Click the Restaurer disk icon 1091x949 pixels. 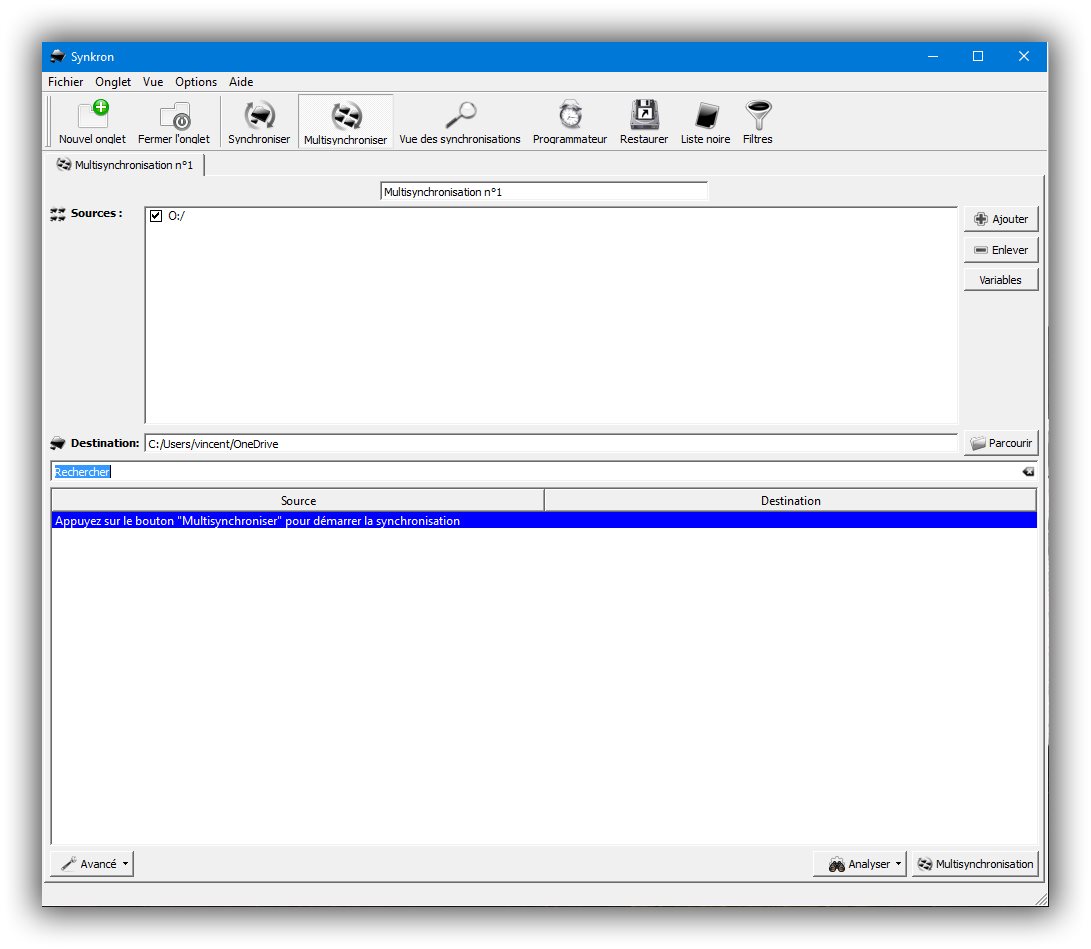[x=643, y=116]
